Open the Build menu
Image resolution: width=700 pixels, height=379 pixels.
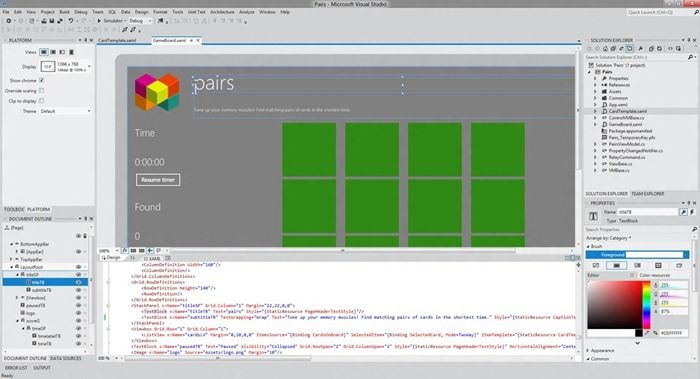point(64,12)
